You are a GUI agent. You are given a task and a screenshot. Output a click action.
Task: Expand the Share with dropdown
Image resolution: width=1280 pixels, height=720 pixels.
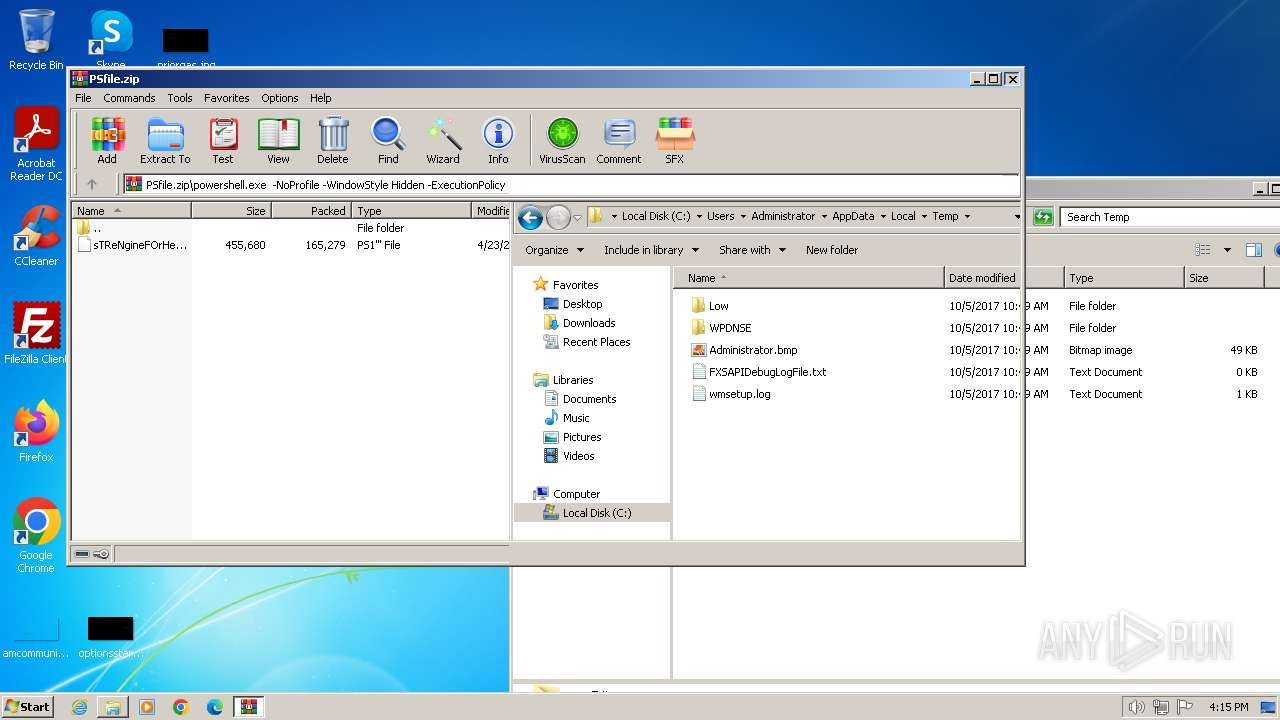pyautogui.click(x=752, y=250)
